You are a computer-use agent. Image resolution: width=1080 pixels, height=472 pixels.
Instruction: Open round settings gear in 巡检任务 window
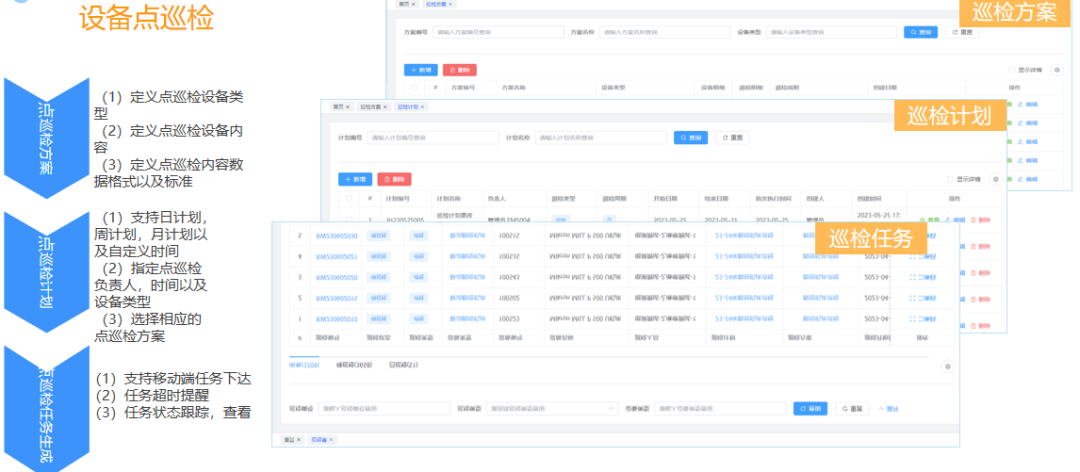[x=947, y=366]
